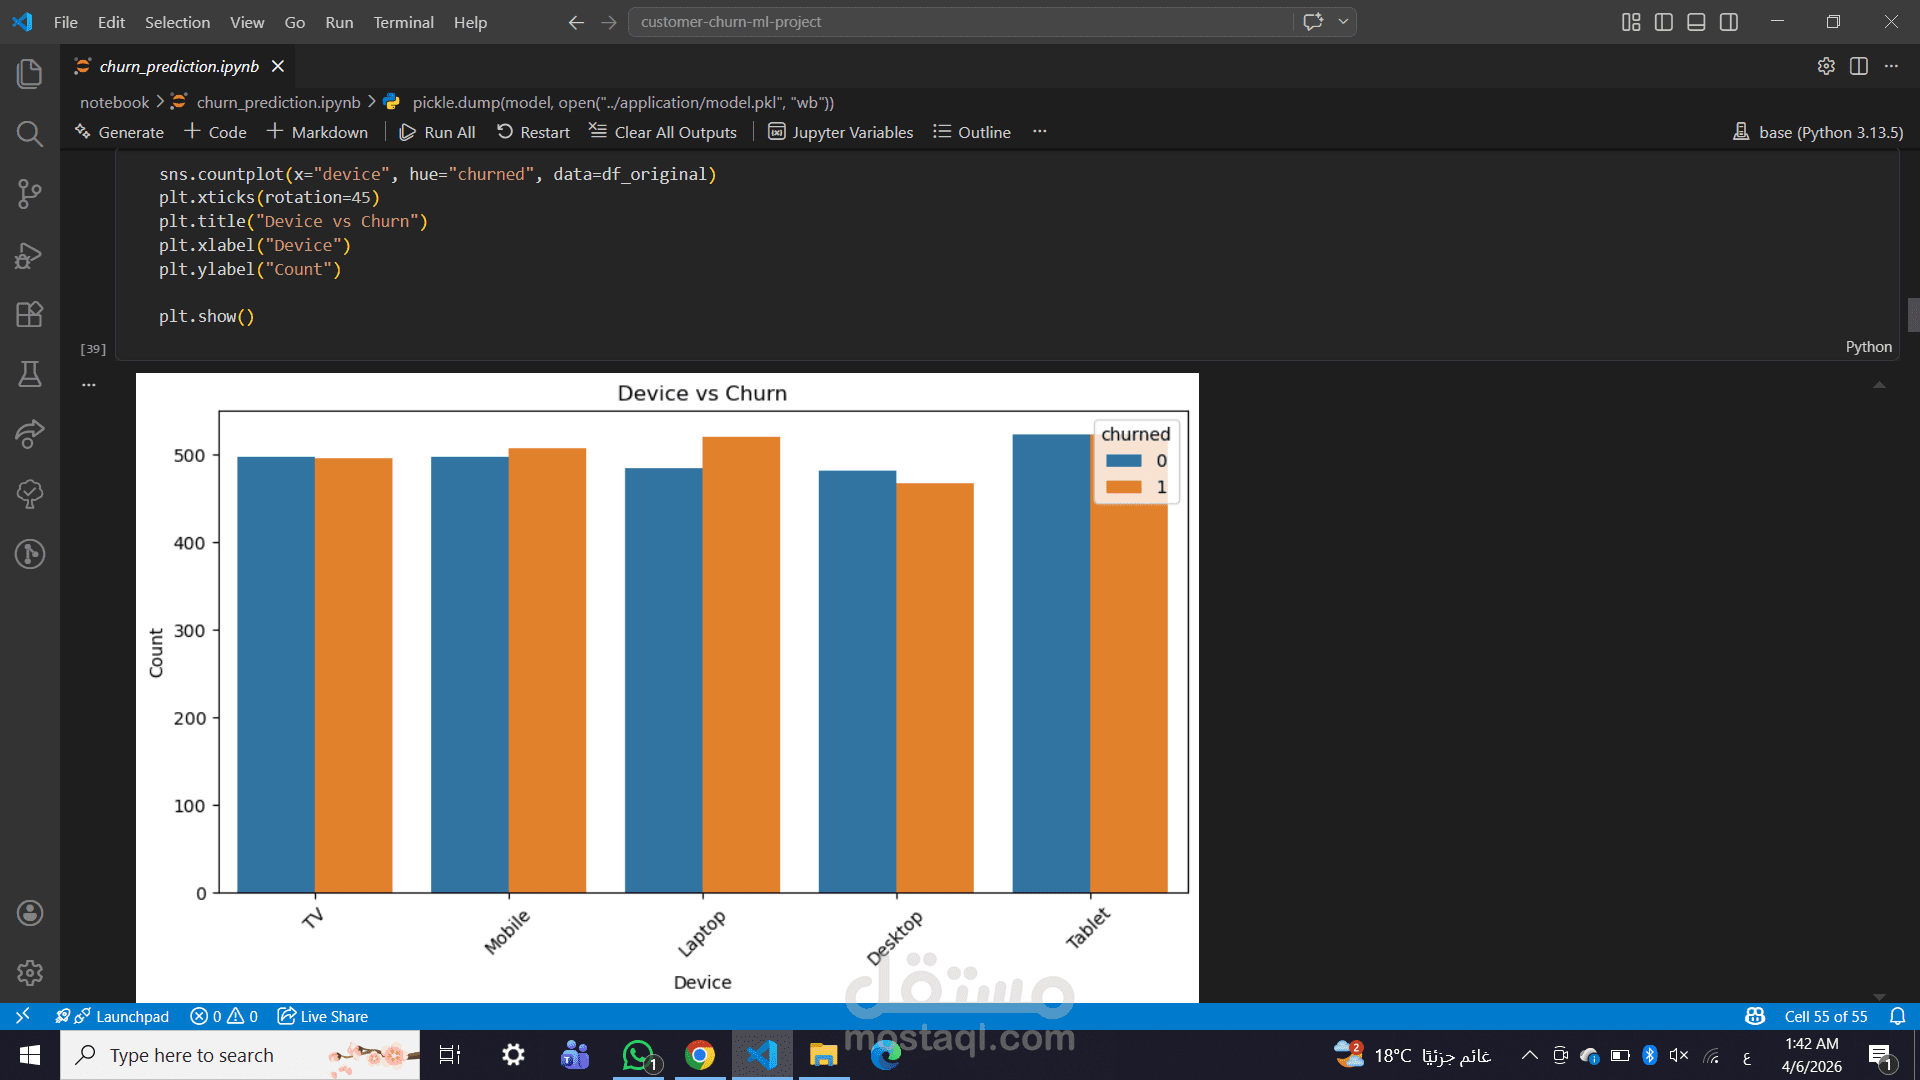This screenshot has height=1080, width=1920.
Task: Toggle Primary Side Bar layout button
Action: pos(1663,22)
